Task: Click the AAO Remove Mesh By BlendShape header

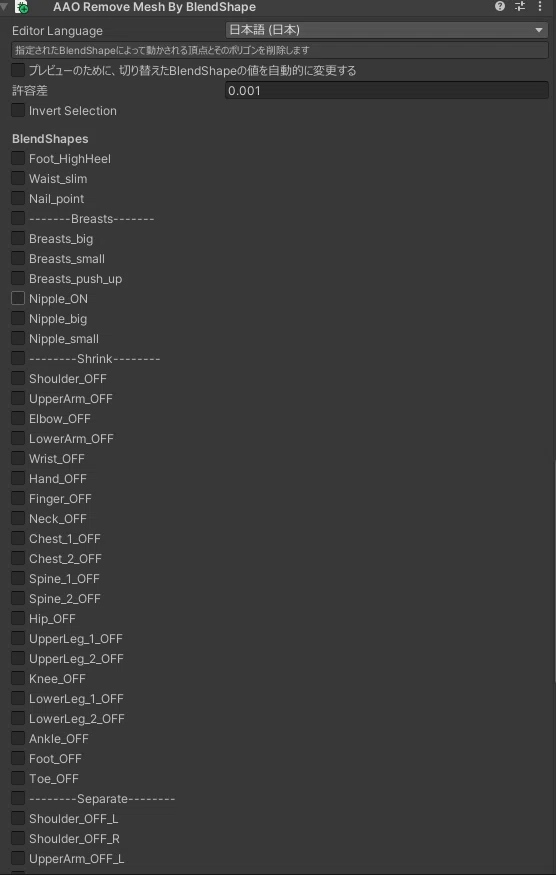Action: point(155,7)
